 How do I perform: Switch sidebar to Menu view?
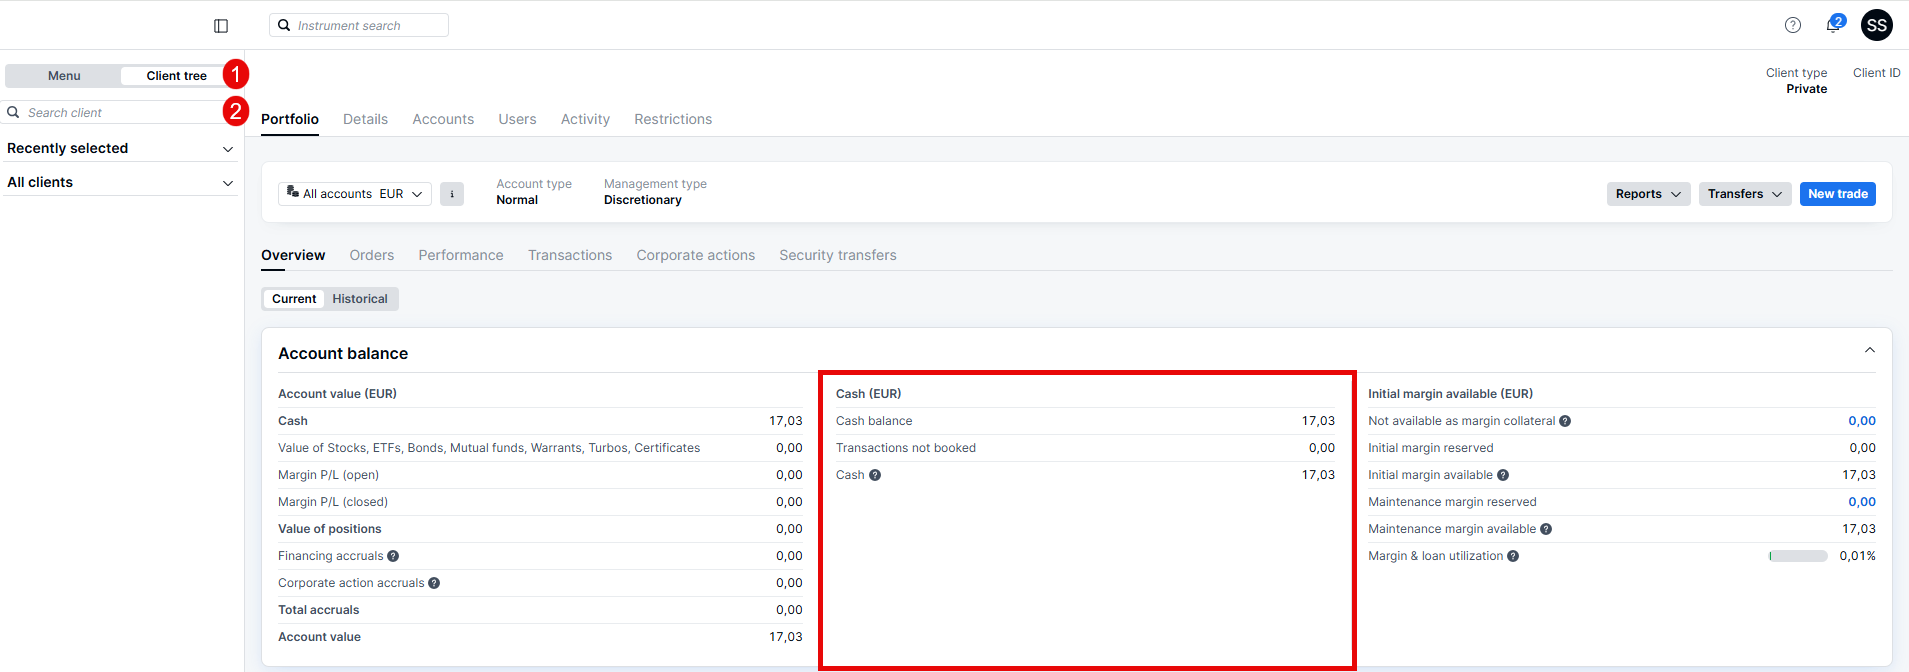tap(64, 76)
